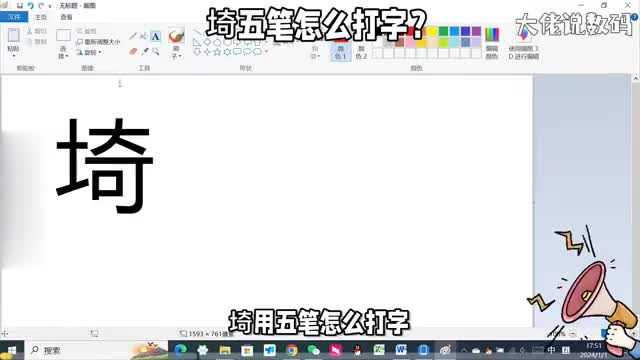Click the Redo arrow in title bar

click(x=41, y=6)
